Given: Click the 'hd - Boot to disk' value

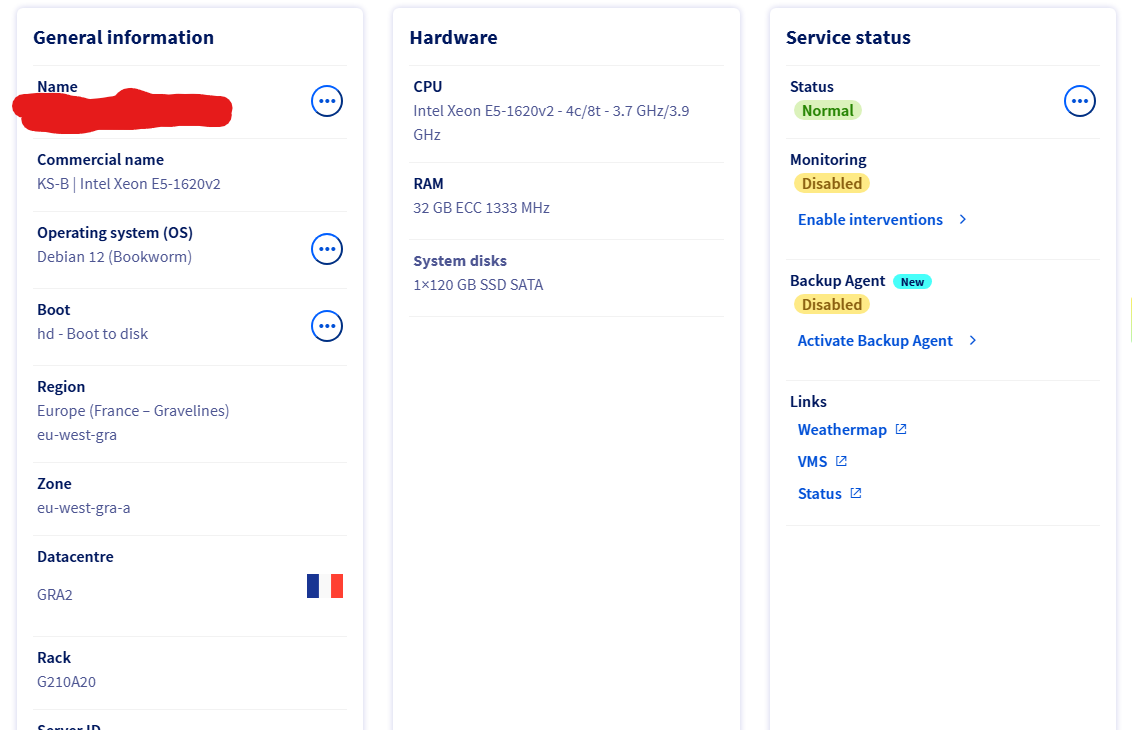Looking at the screenshot, I should pos(92,334).
